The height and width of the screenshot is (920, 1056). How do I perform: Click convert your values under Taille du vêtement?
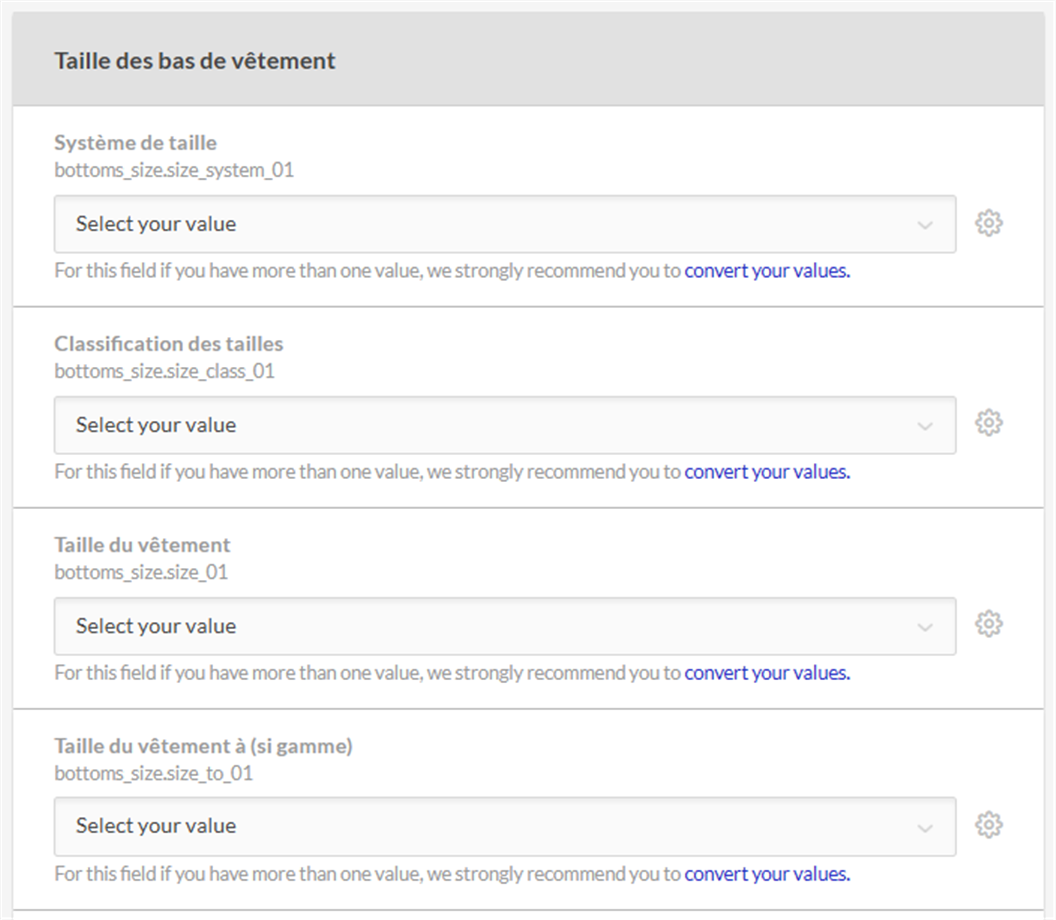767,673
